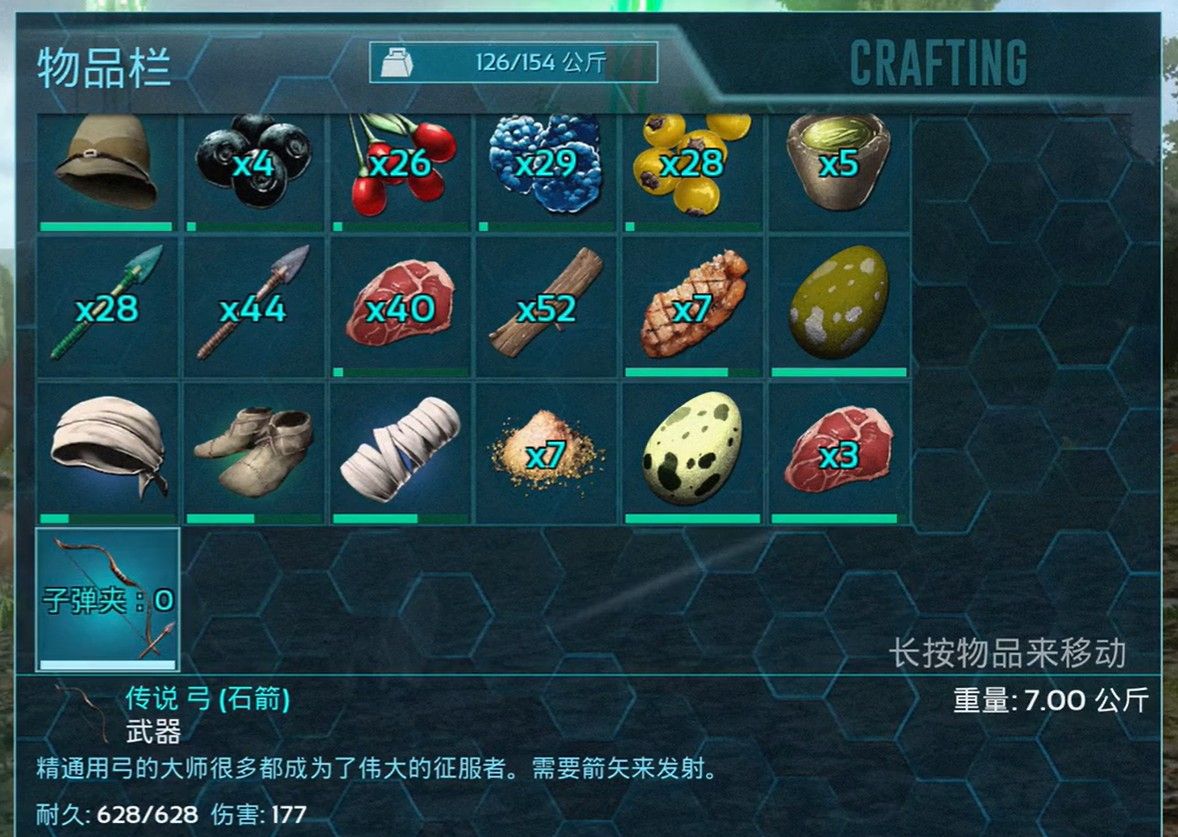Pick the stone arrows stack x44
Viewport: 1178px width, 837px height.
coord(253,307)
